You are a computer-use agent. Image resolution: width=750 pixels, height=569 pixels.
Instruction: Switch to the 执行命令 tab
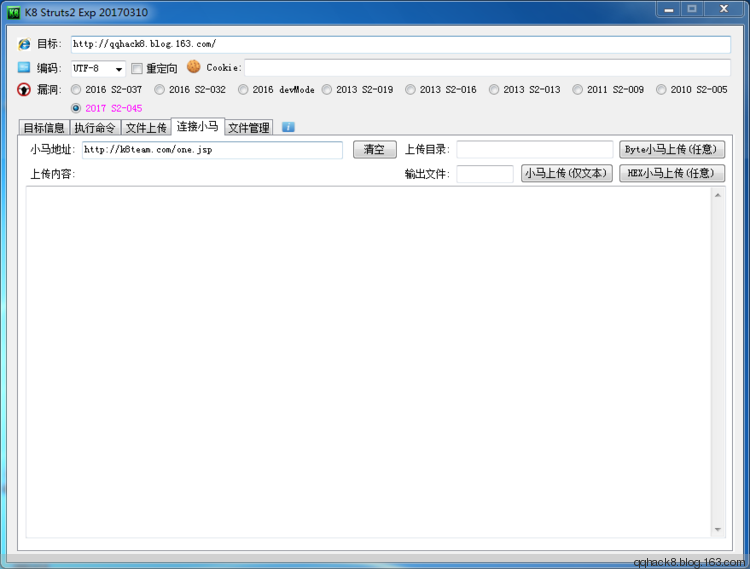point(95,128)
